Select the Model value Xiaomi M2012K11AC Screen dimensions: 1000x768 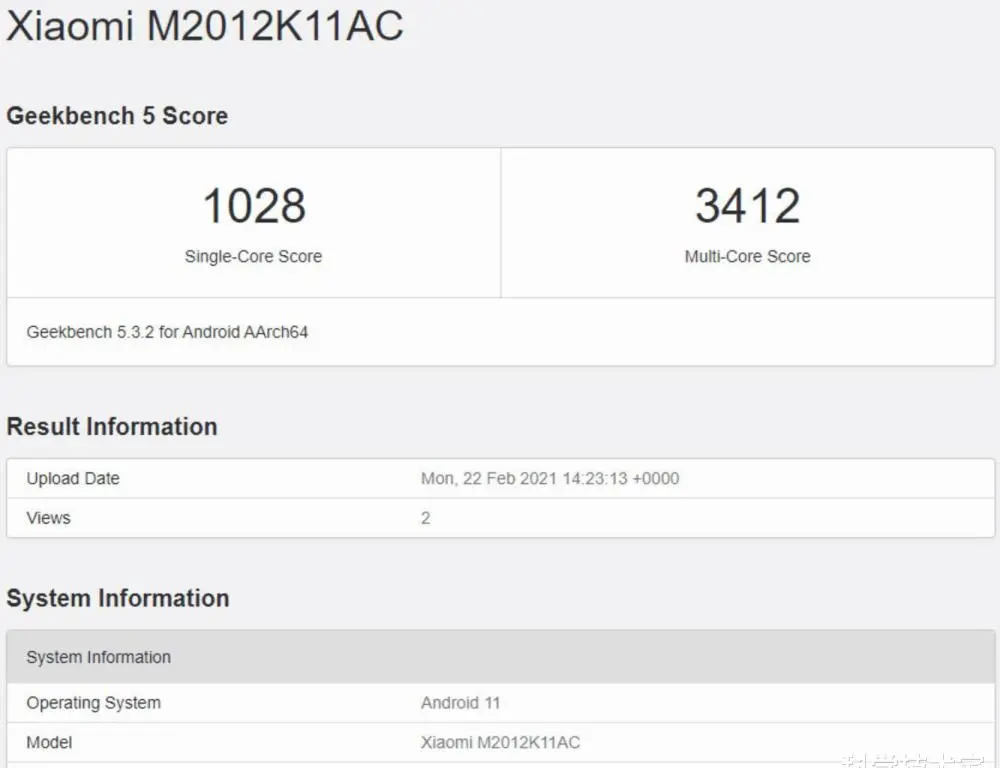[x=500, y=742]
